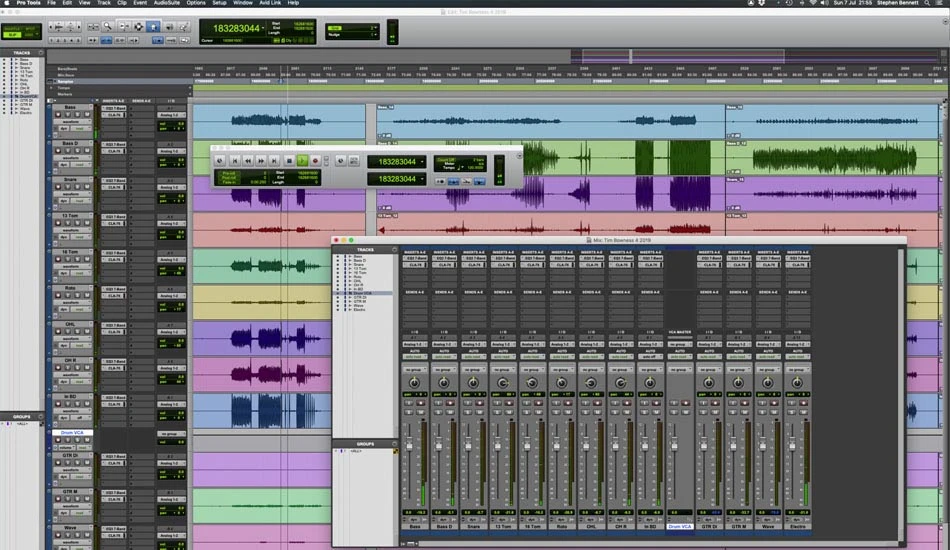Viewport: 950px width, 550px height.
Task: Turn the Bass channel pan knob in Mix window
Action: tap(414, 383)
